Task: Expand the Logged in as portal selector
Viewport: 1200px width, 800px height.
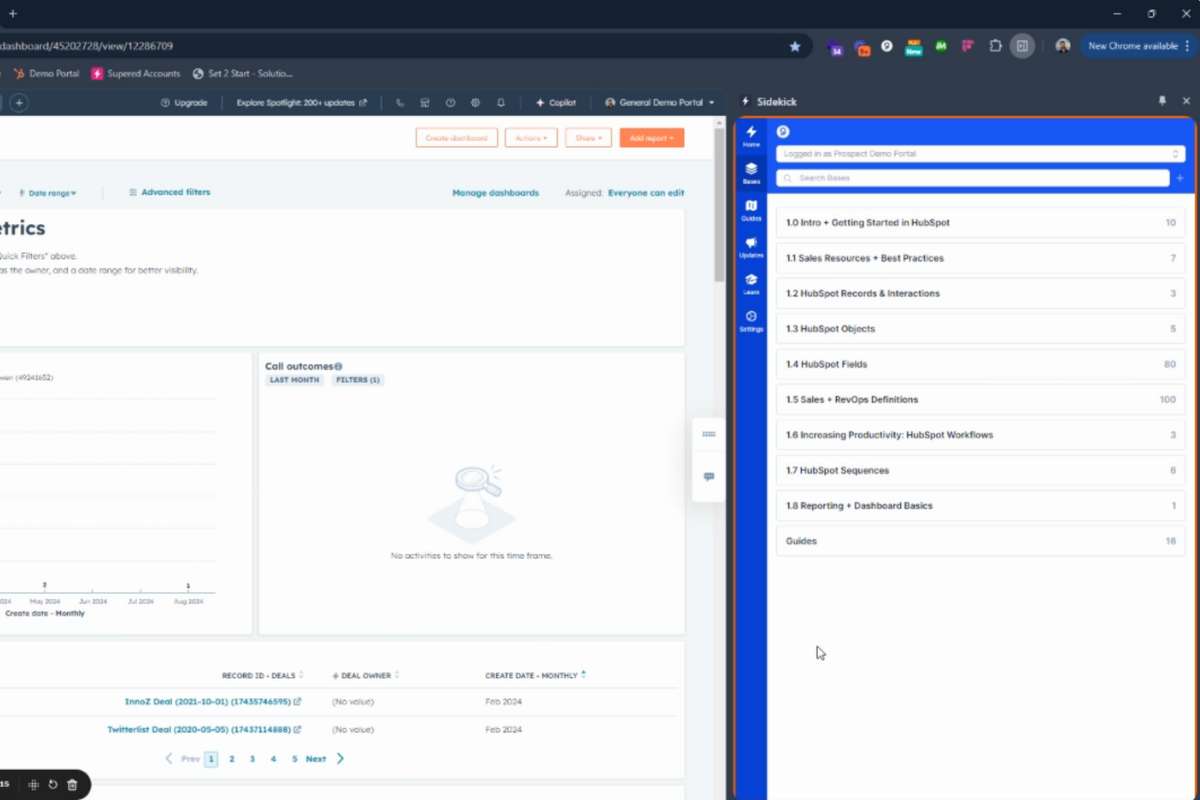Action: tap(980, 154)
